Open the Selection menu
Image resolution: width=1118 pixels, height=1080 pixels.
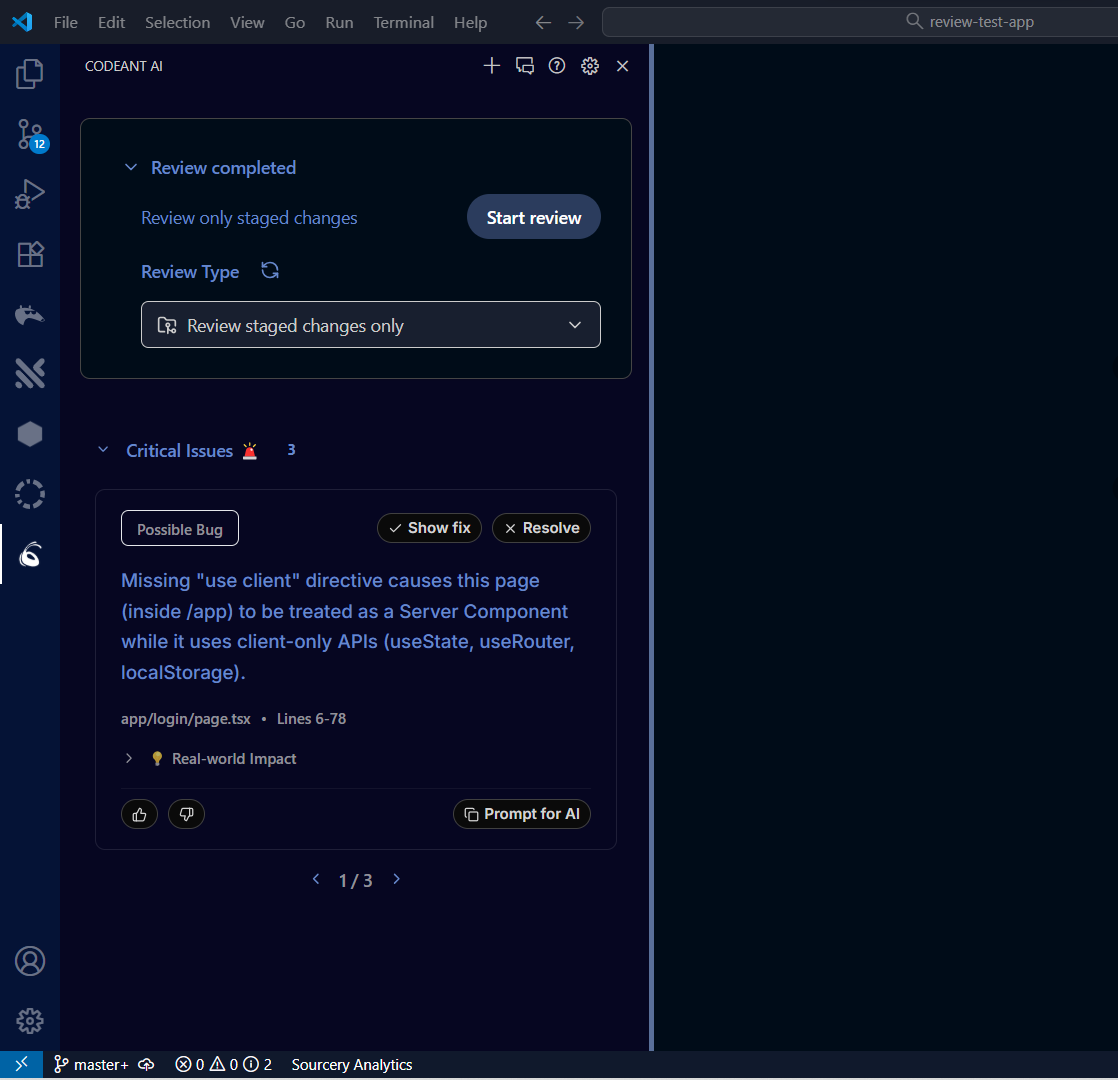pos(177,22)
